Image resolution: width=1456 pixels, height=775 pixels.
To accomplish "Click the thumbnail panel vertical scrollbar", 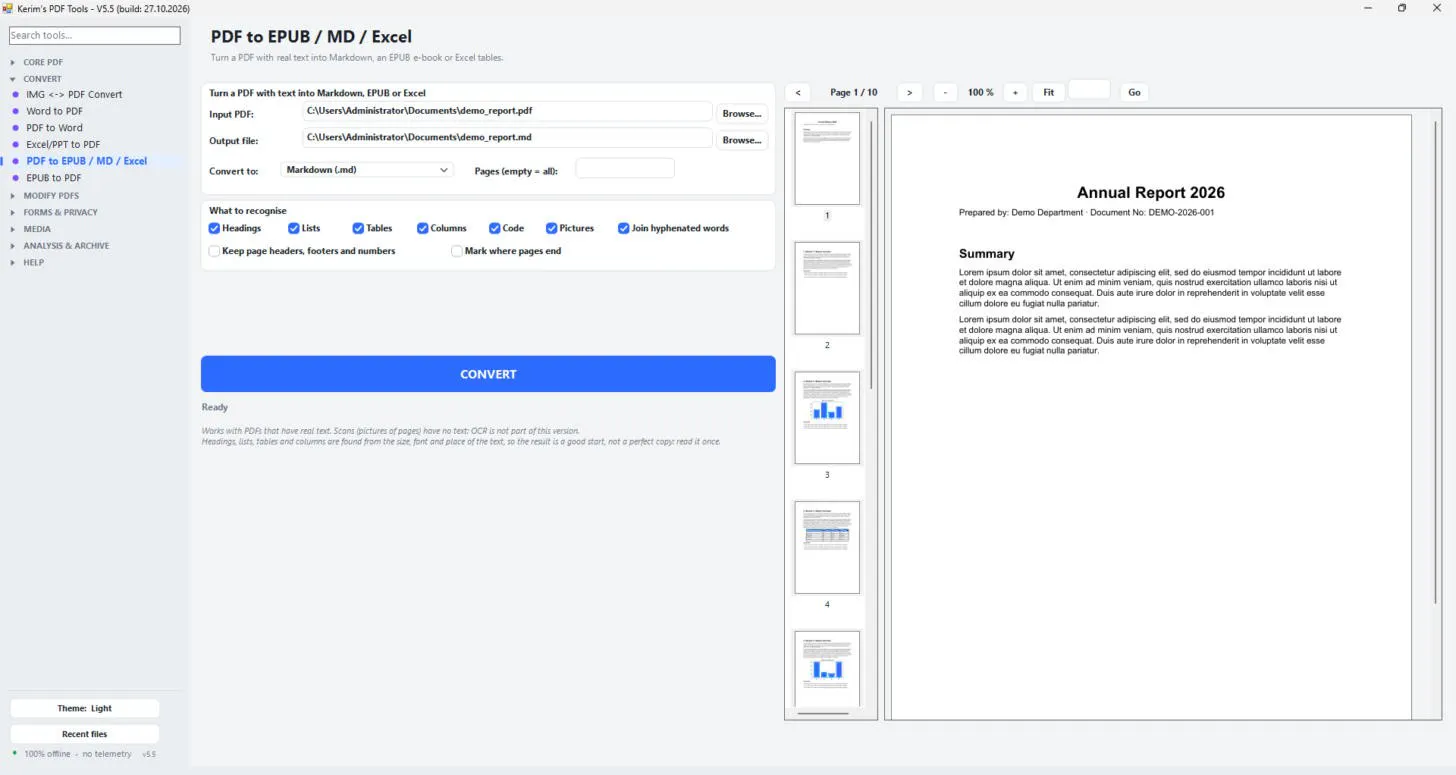I will (872, 255).
